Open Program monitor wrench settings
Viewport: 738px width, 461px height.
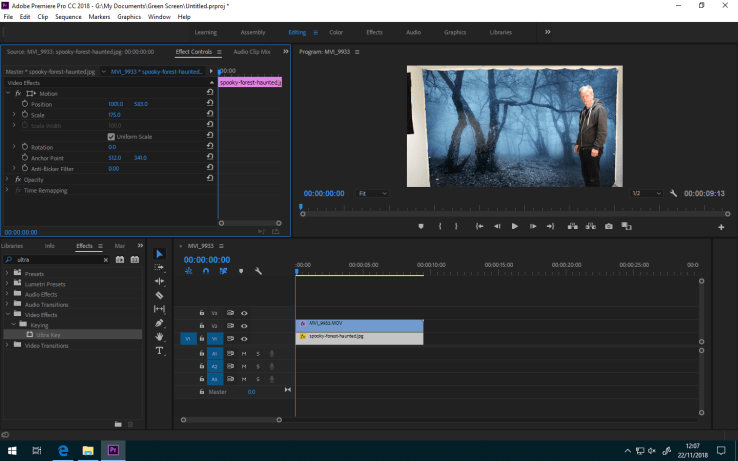click(673, 194)
